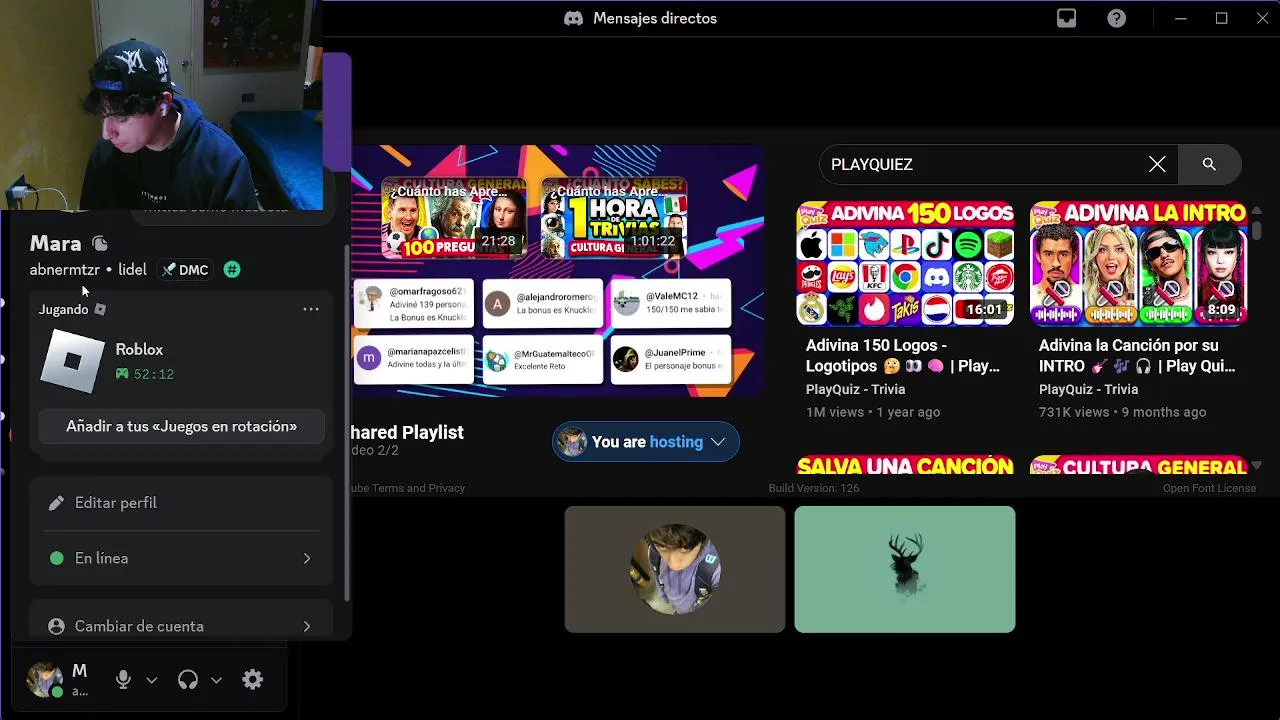Click the Roblox game logo
Viewport: 1280px width, 720px height.
coord(72,361)
